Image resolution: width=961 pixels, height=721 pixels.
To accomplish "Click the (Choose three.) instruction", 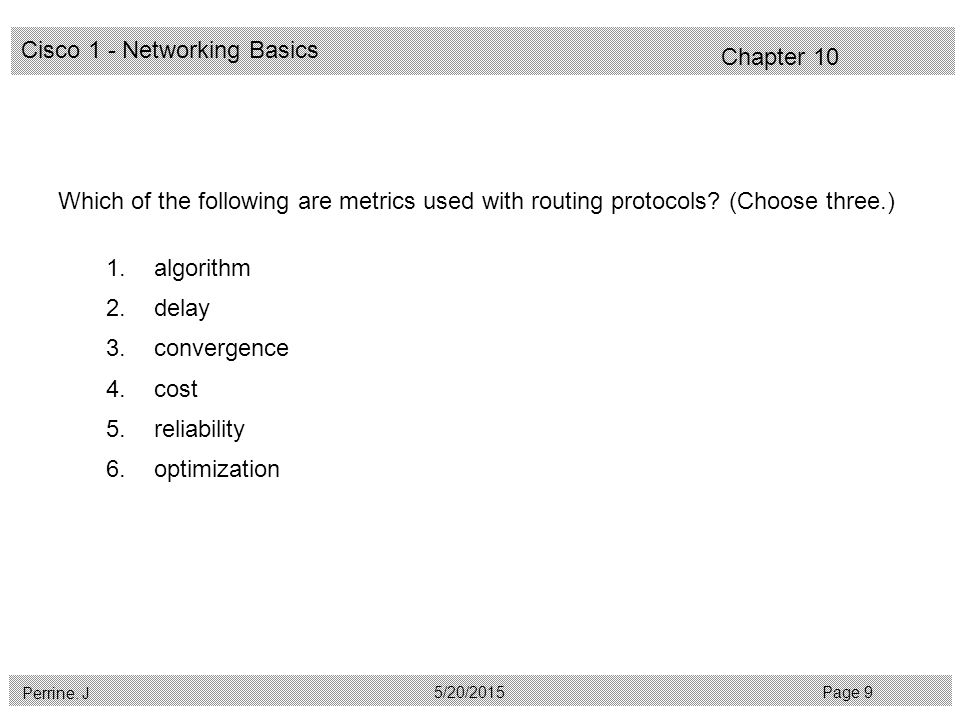I will pyautogui.click(x=812, y=202).
